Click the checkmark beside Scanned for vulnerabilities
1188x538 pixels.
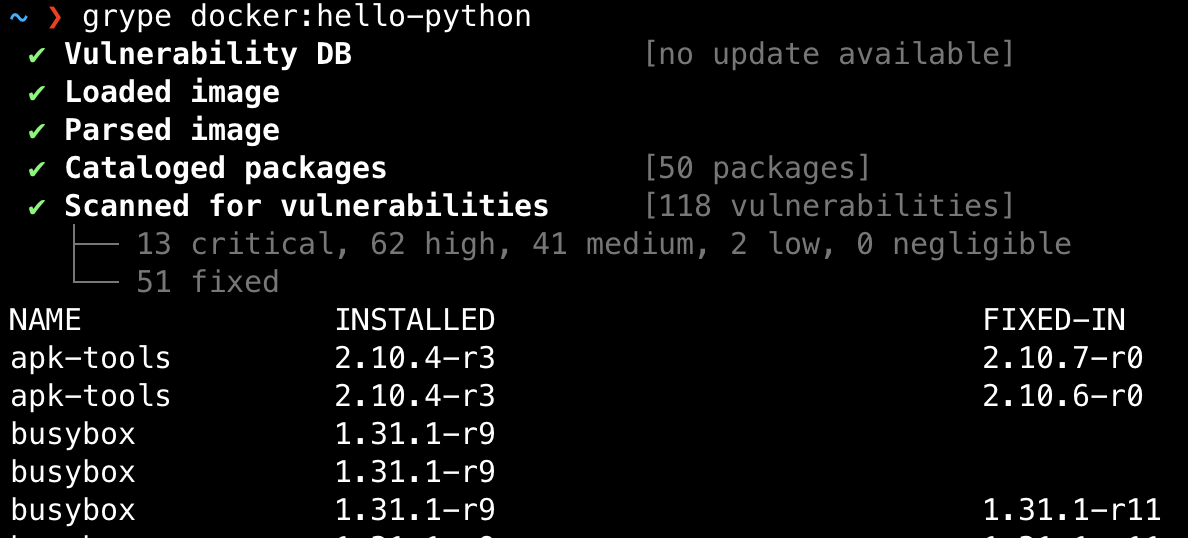tap(37, 207)
